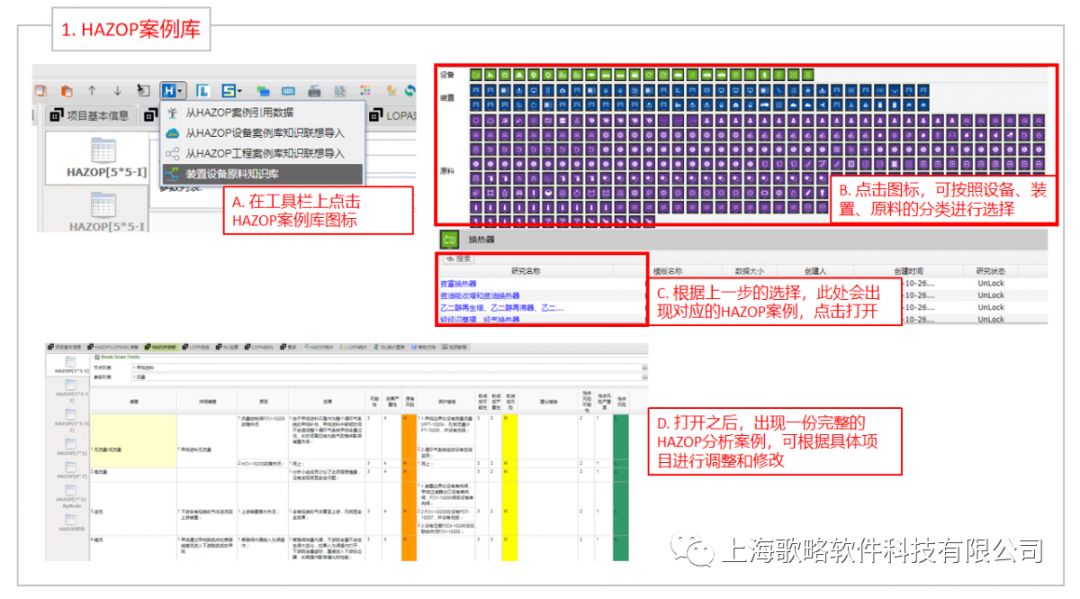Click the printer icon in toolbar
This screenshot has width=1080, height=599.
point(314,90)
